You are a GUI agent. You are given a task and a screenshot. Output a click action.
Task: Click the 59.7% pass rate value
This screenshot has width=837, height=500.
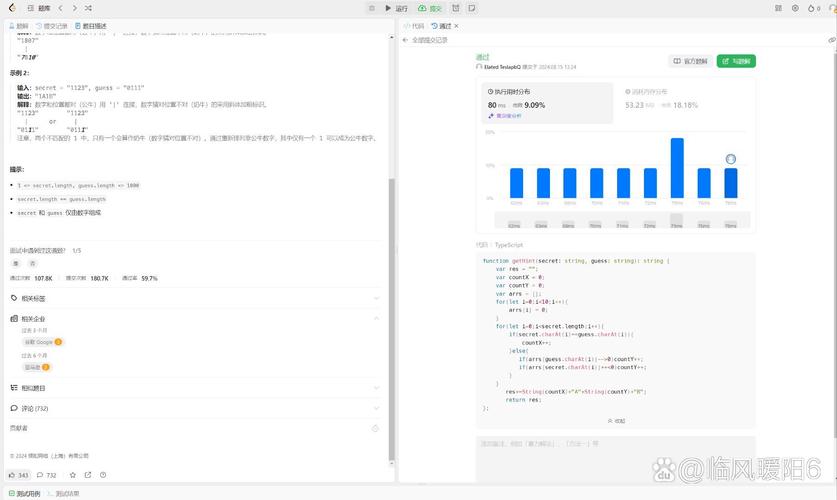[x=149, y=279]
